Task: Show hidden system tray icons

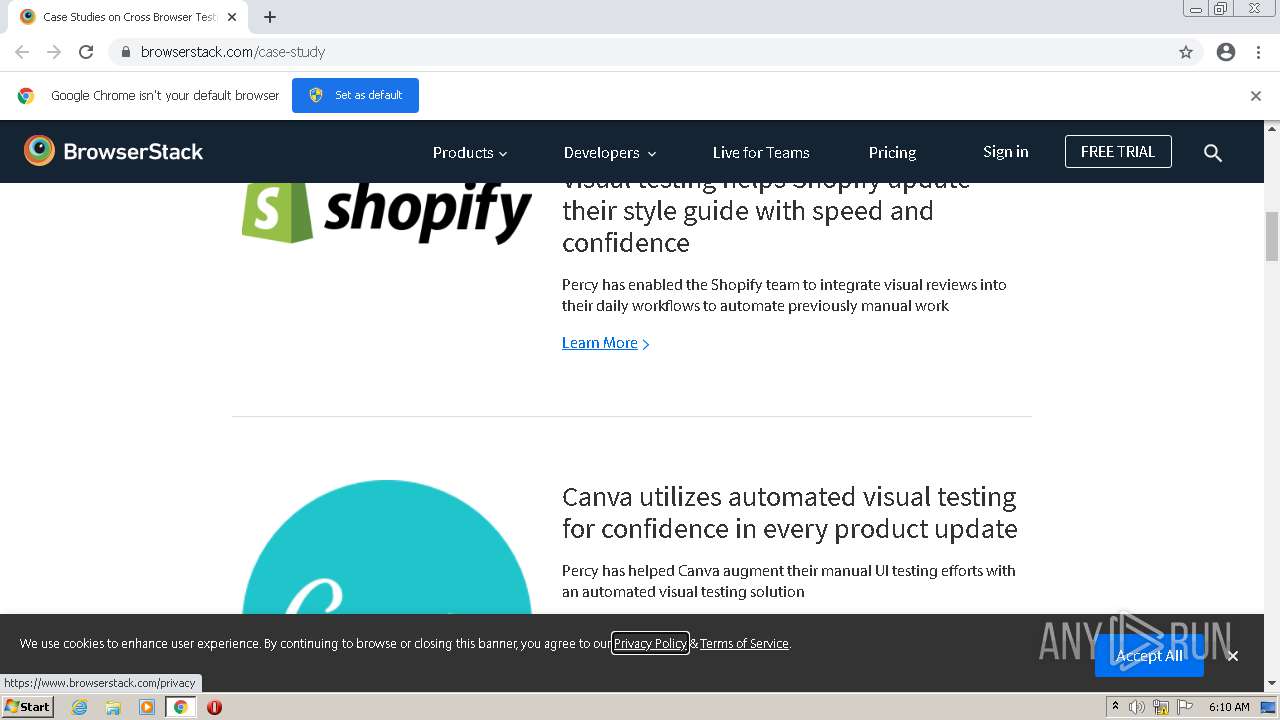Action: click(x=1115, y=707)
